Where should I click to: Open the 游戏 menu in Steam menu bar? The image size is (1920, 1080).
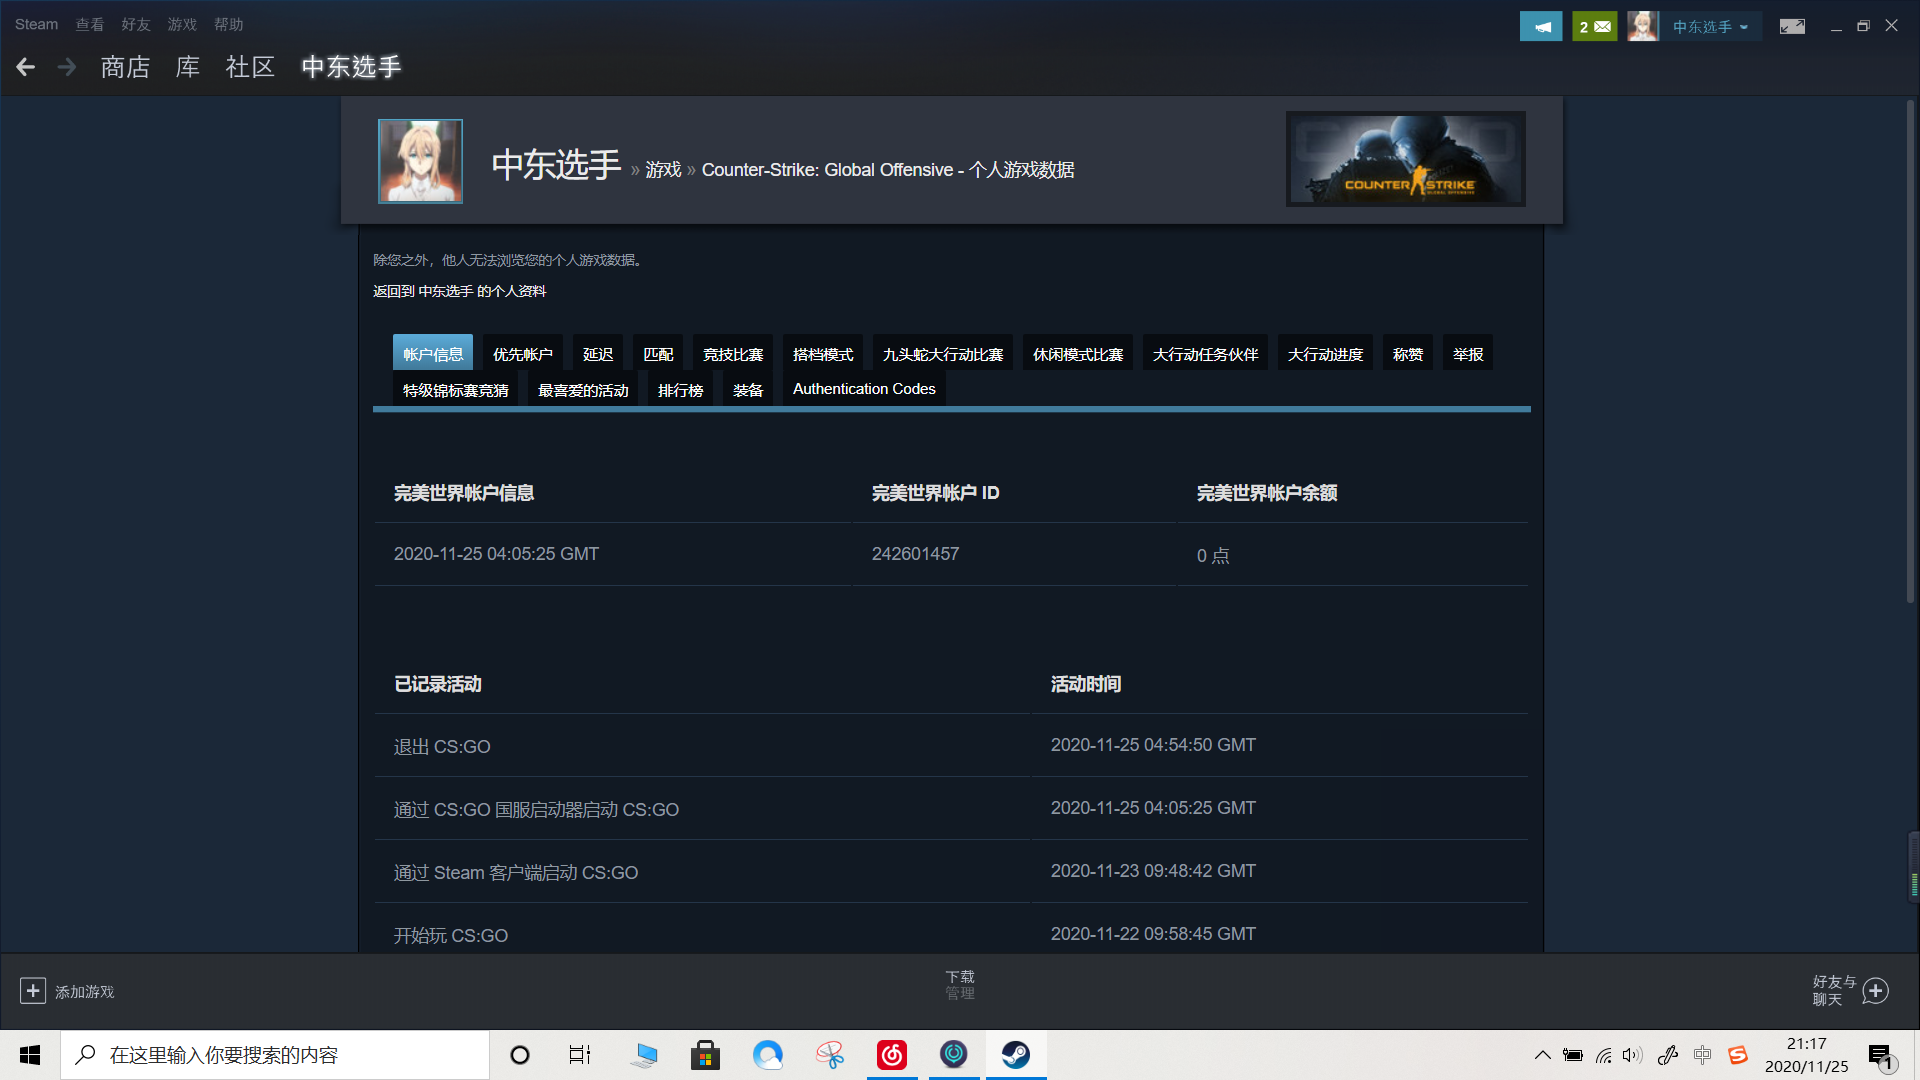182,24
